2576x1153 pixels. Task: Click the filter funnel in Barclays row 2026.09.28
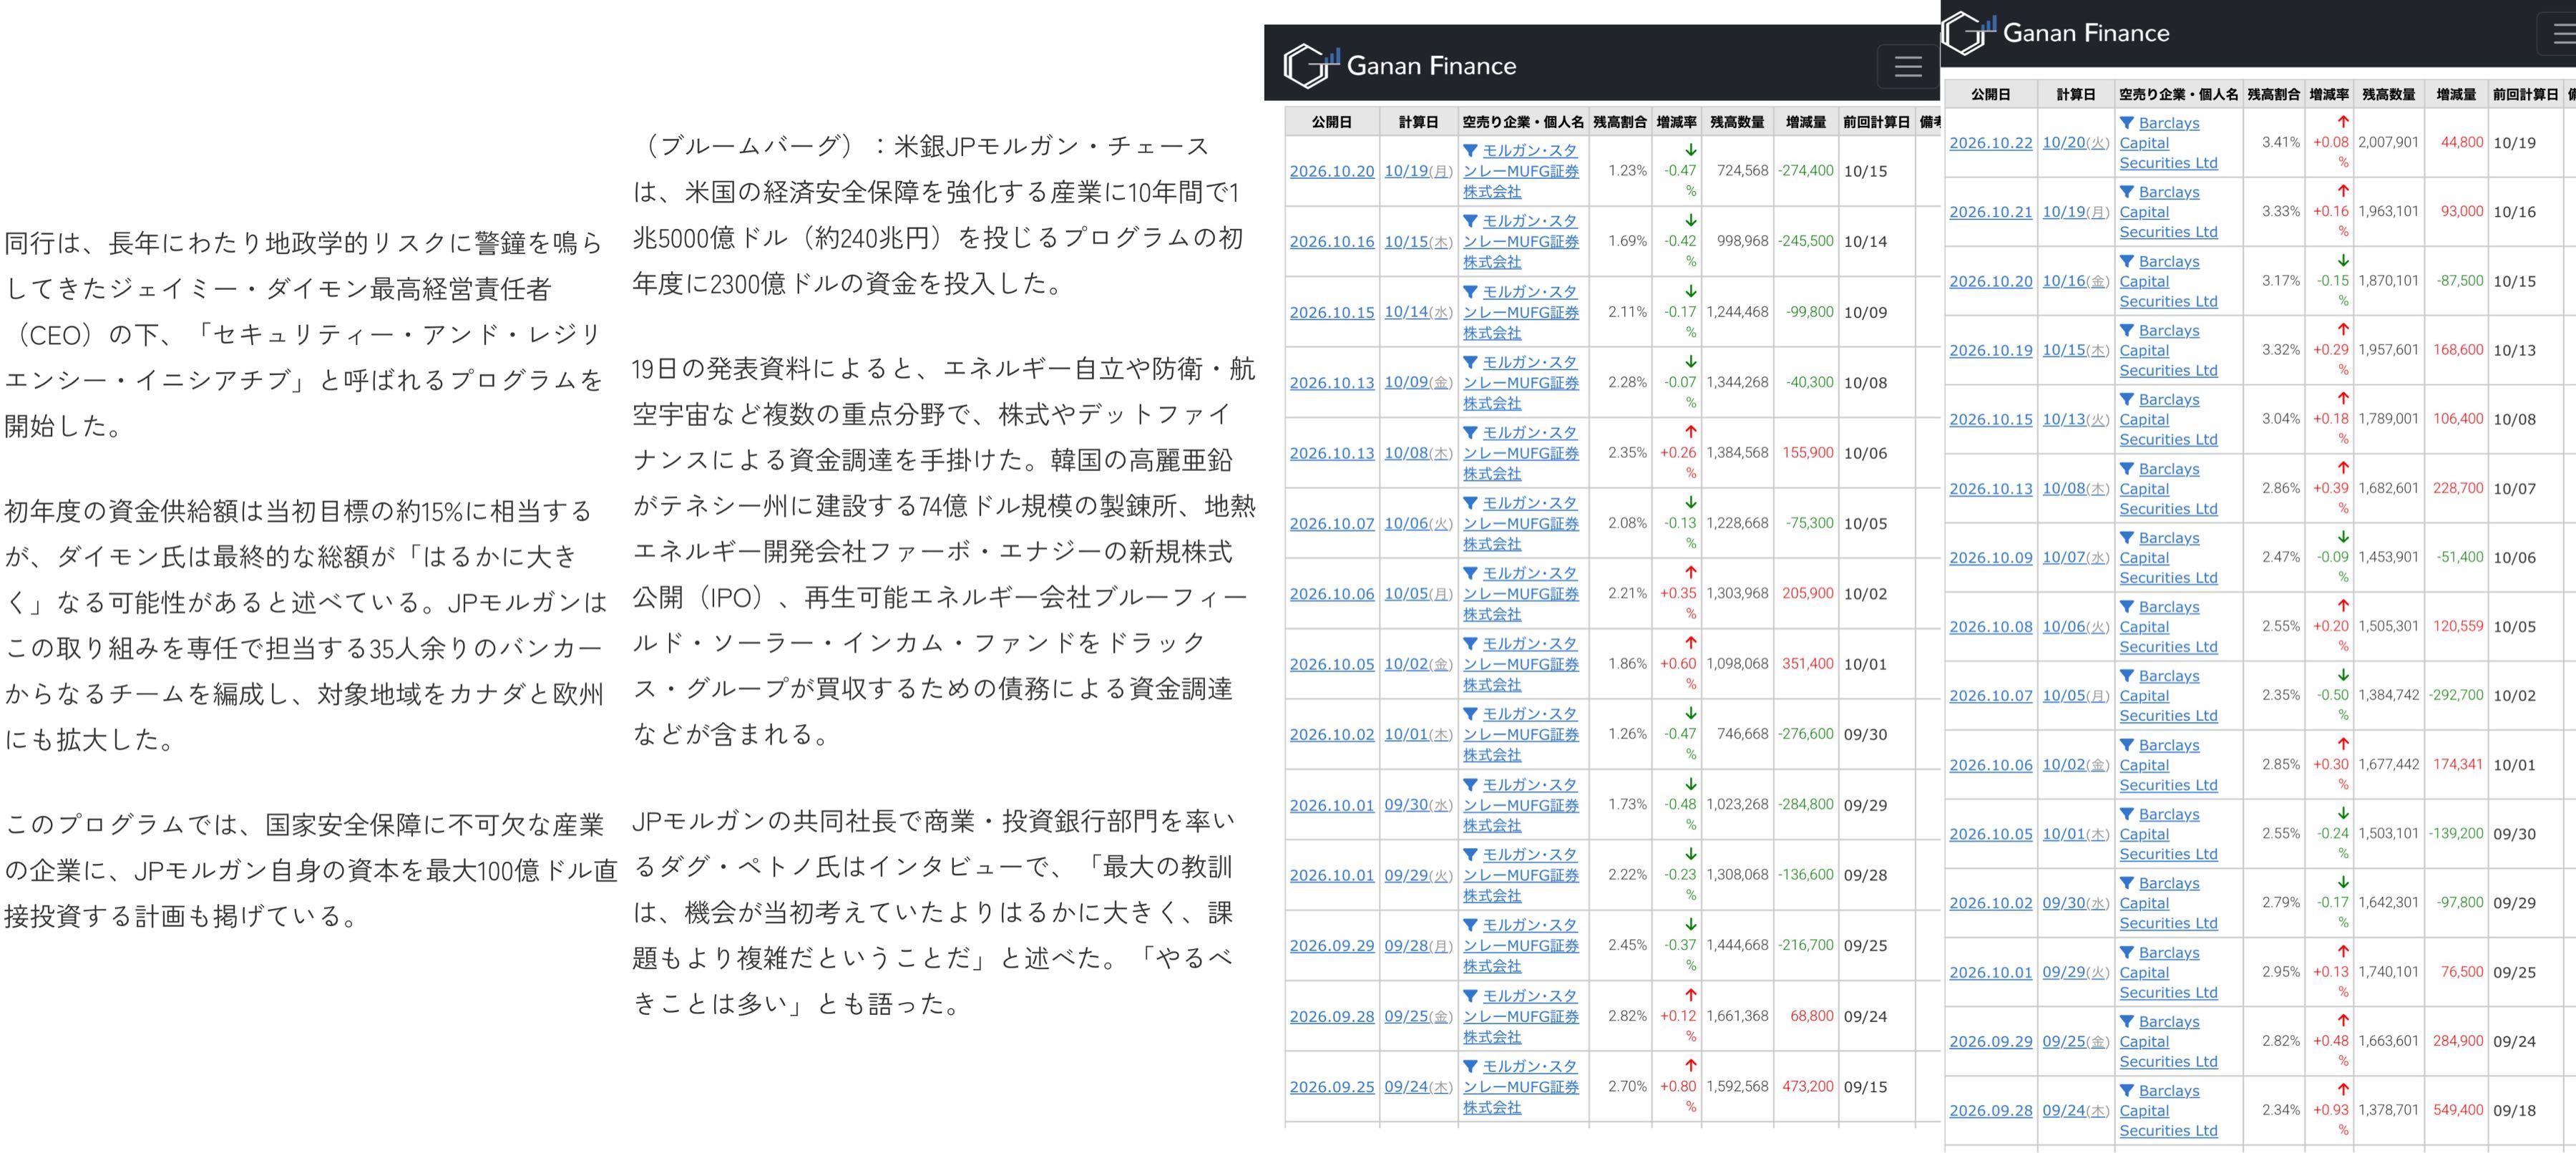pyautogui.click(x=2127, y=1091)
